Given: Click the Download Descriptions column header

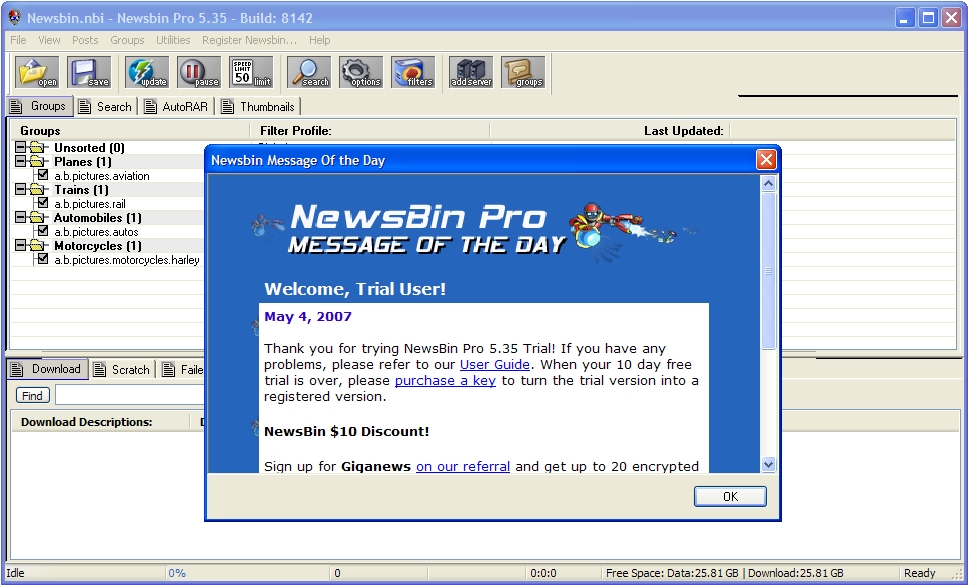Looking at the screenshot, I should (100, 422).
